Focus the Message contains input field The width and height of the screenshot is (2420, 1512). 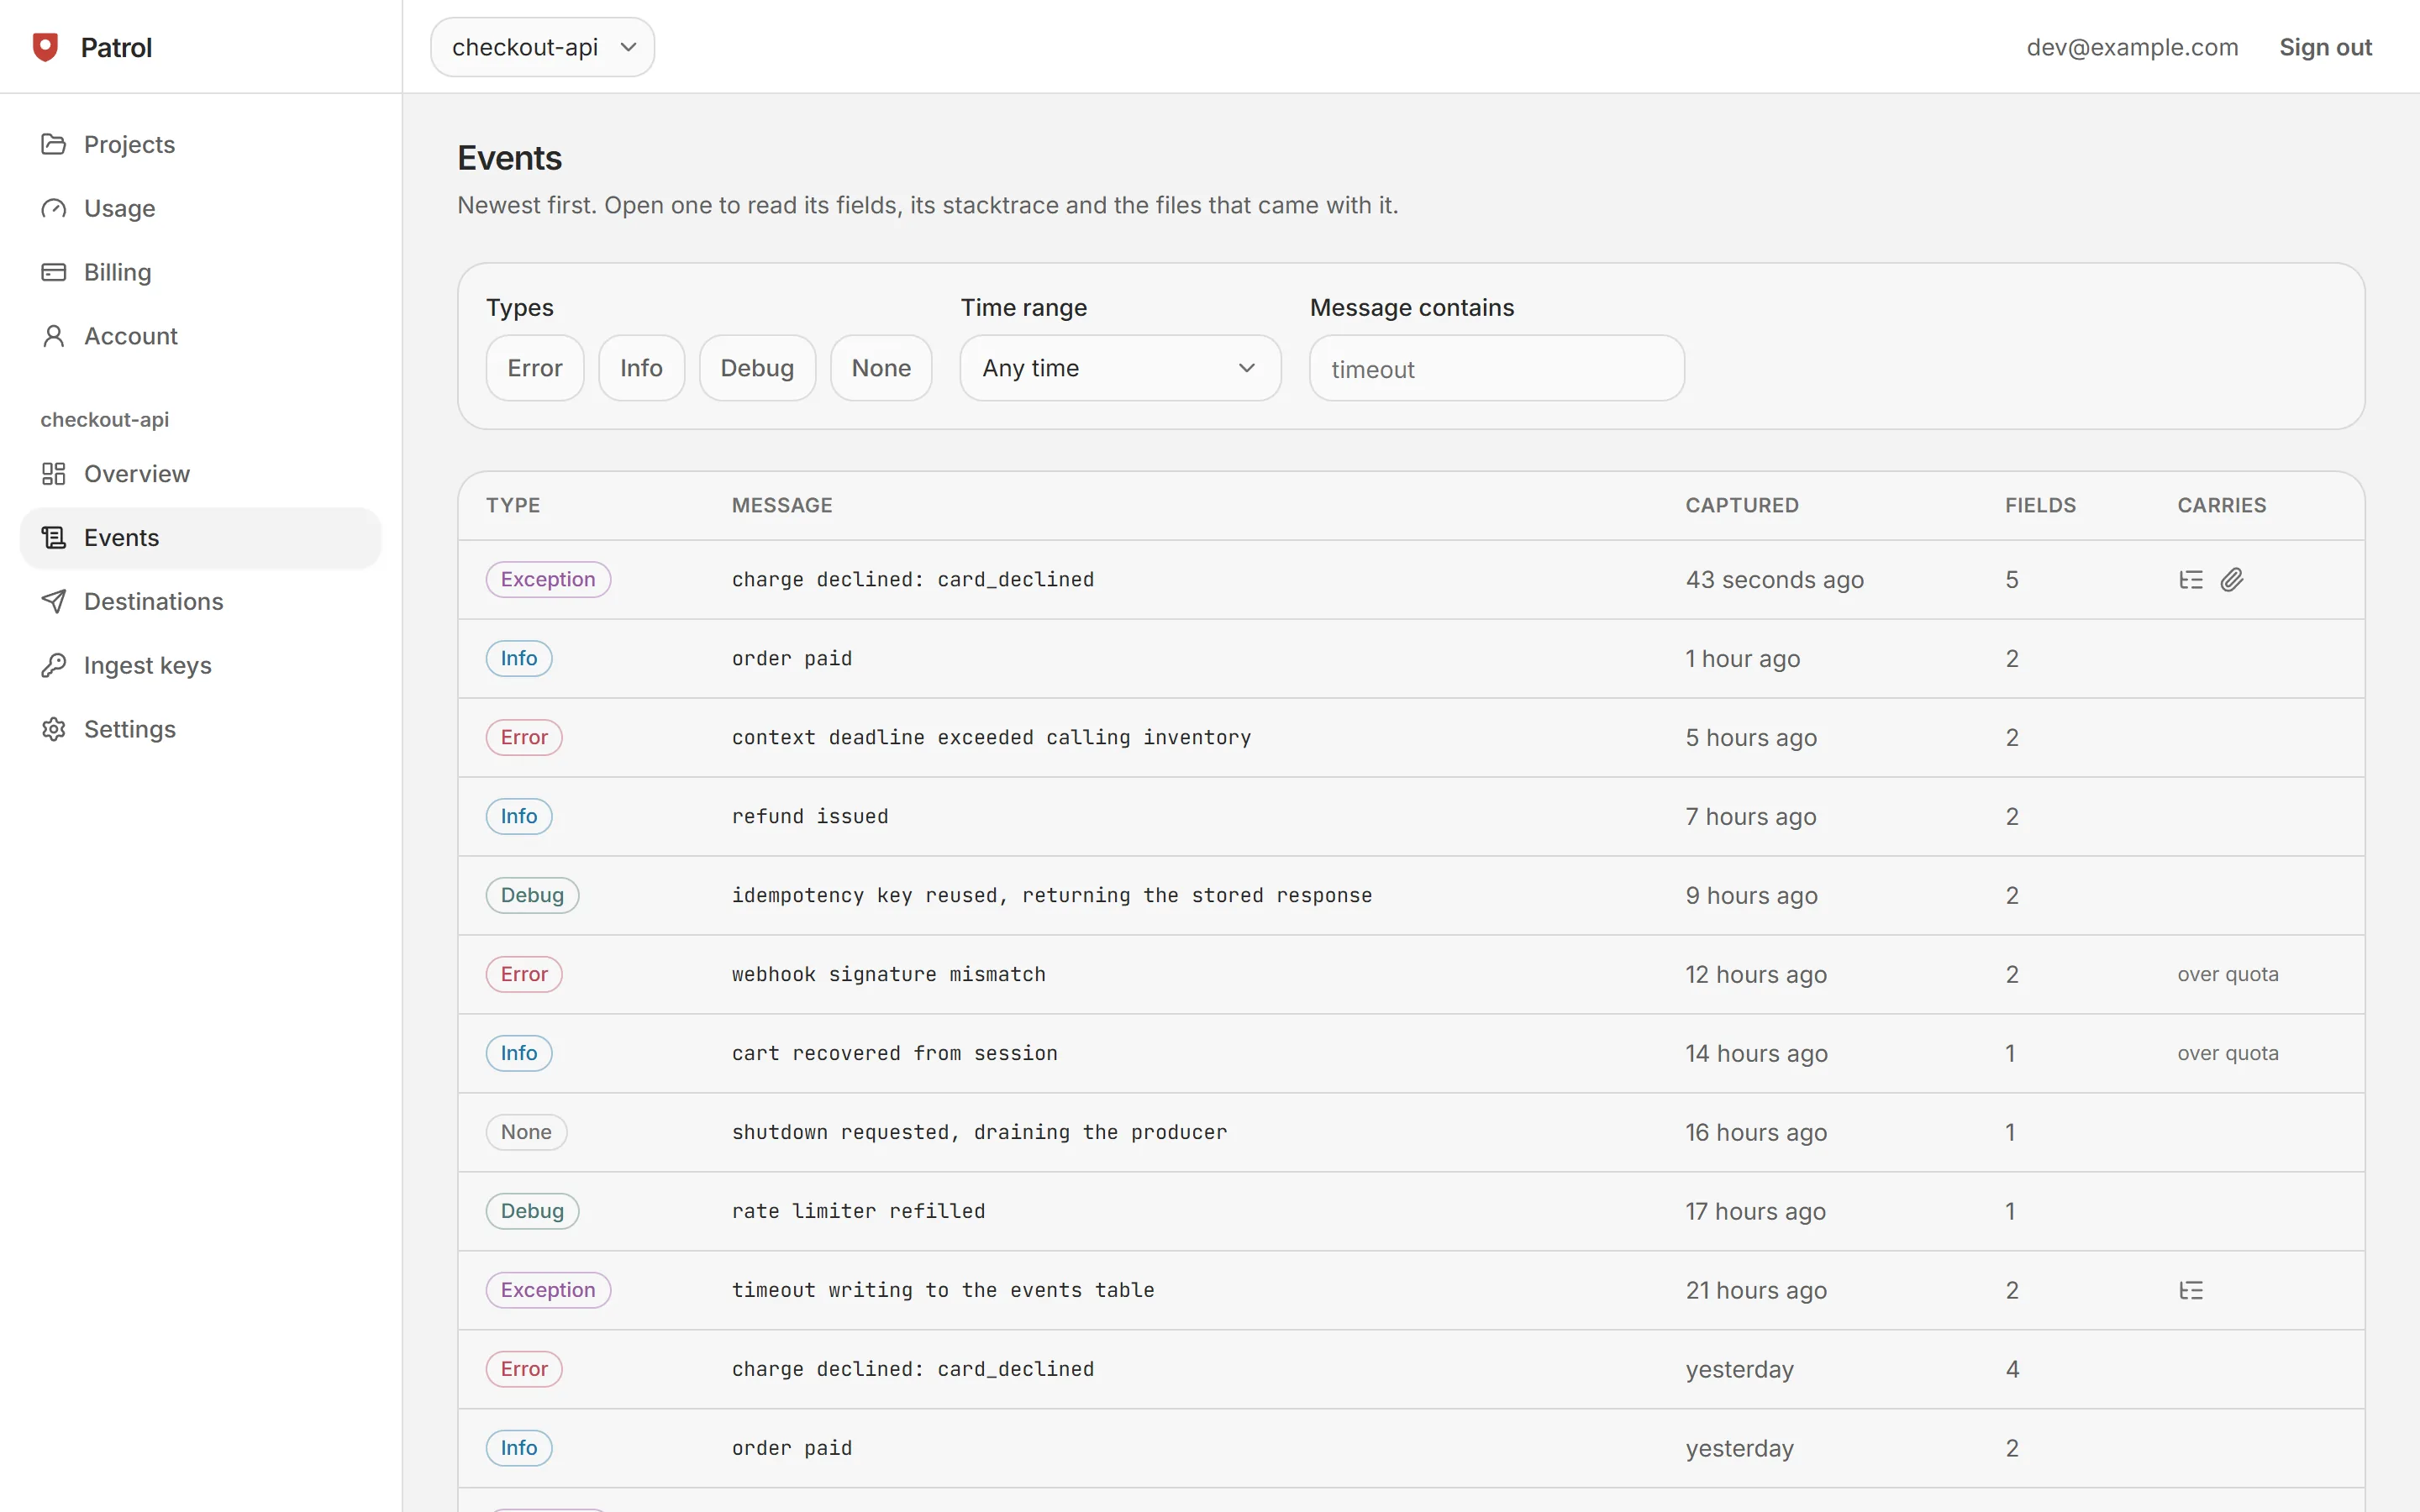(x=1496, y=369)
